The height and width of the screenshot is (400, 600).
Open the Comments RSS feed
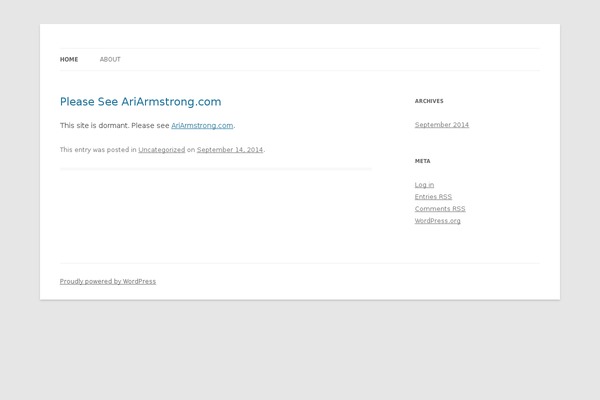[x=440, y=209]
